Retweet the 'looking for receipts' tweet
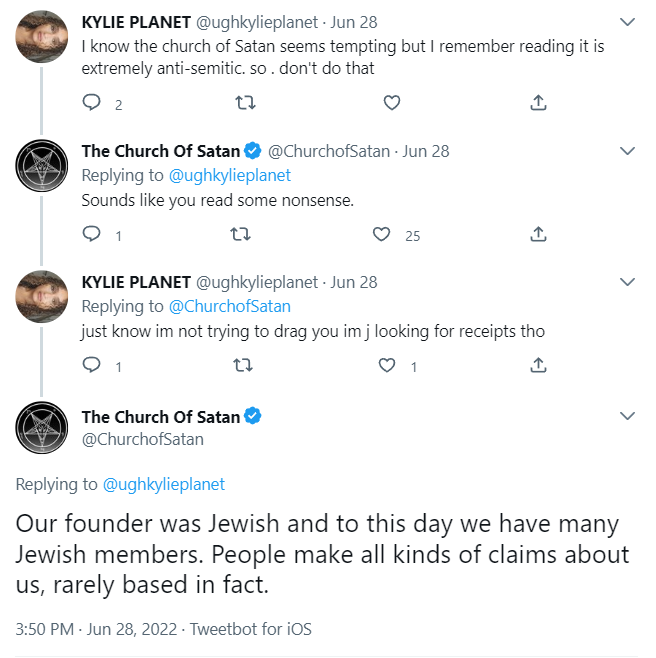The height and width of the screenshot is (658, 656). [x=240, y=366]
